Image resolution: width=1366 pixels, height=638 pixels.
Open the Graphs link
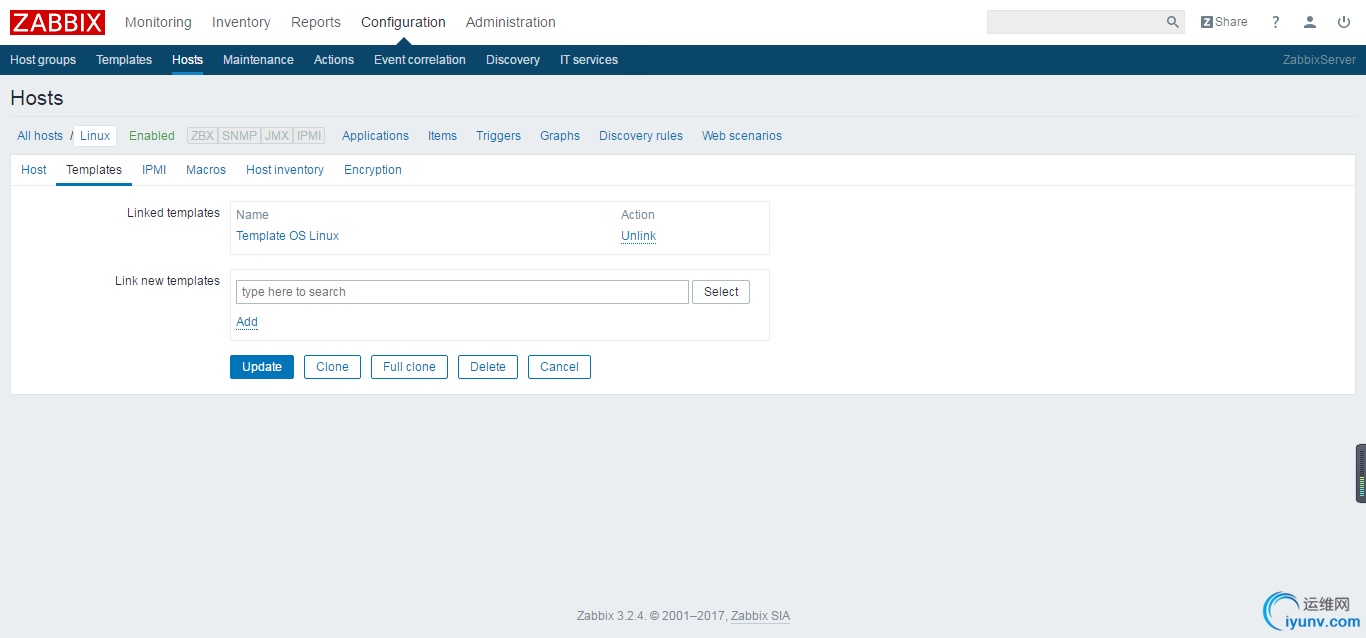click(x=560, y=136)
